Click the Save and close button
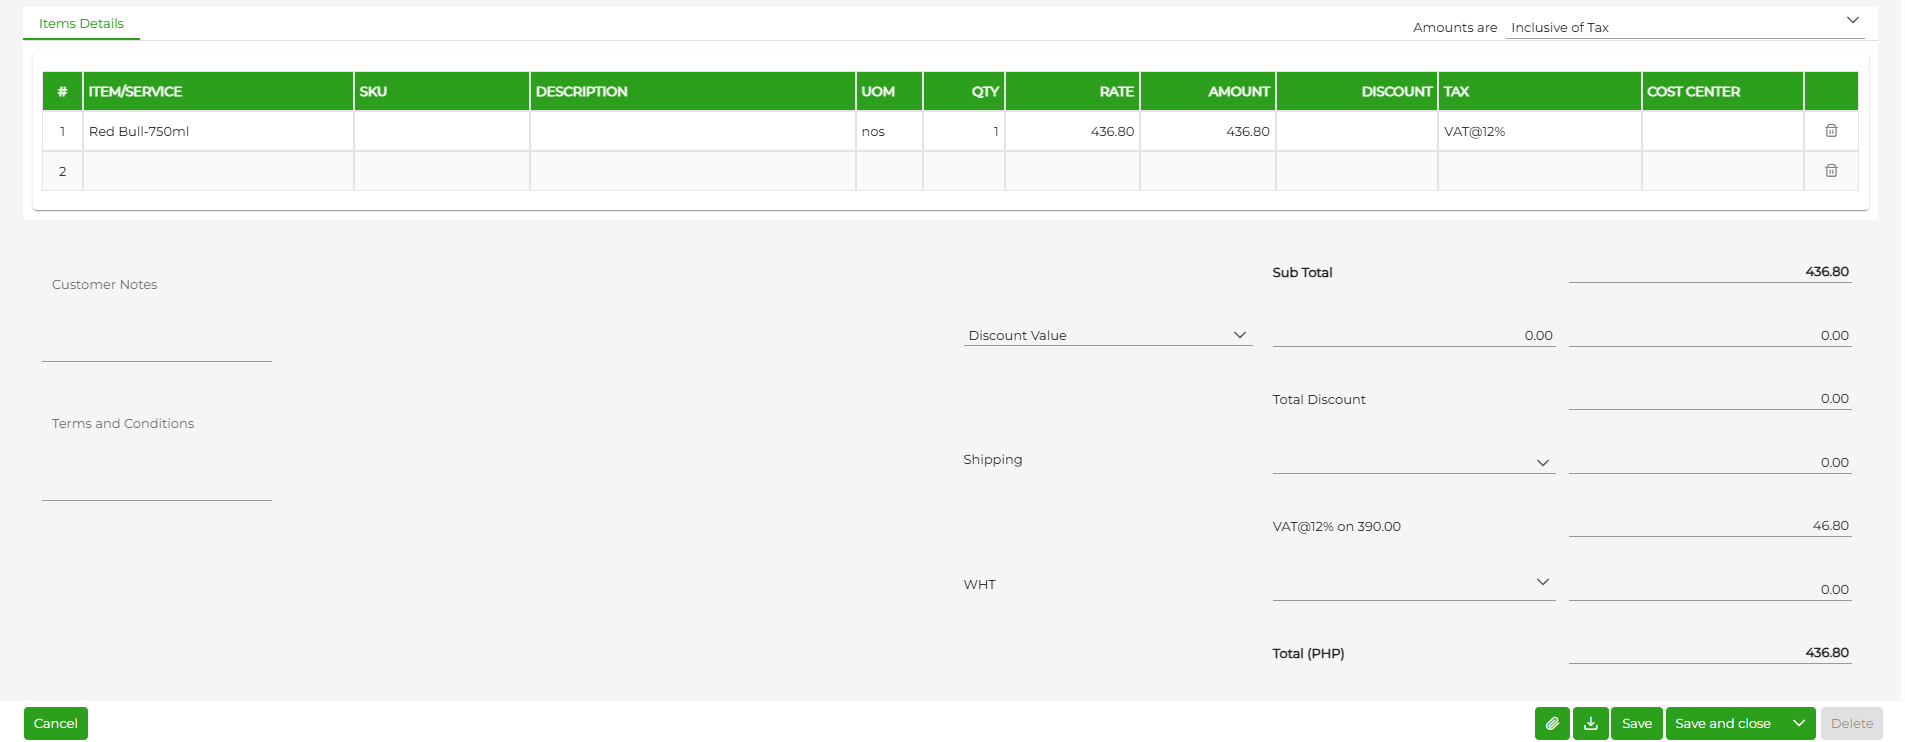The image size is (1905, 742). tap(1723, 723)
